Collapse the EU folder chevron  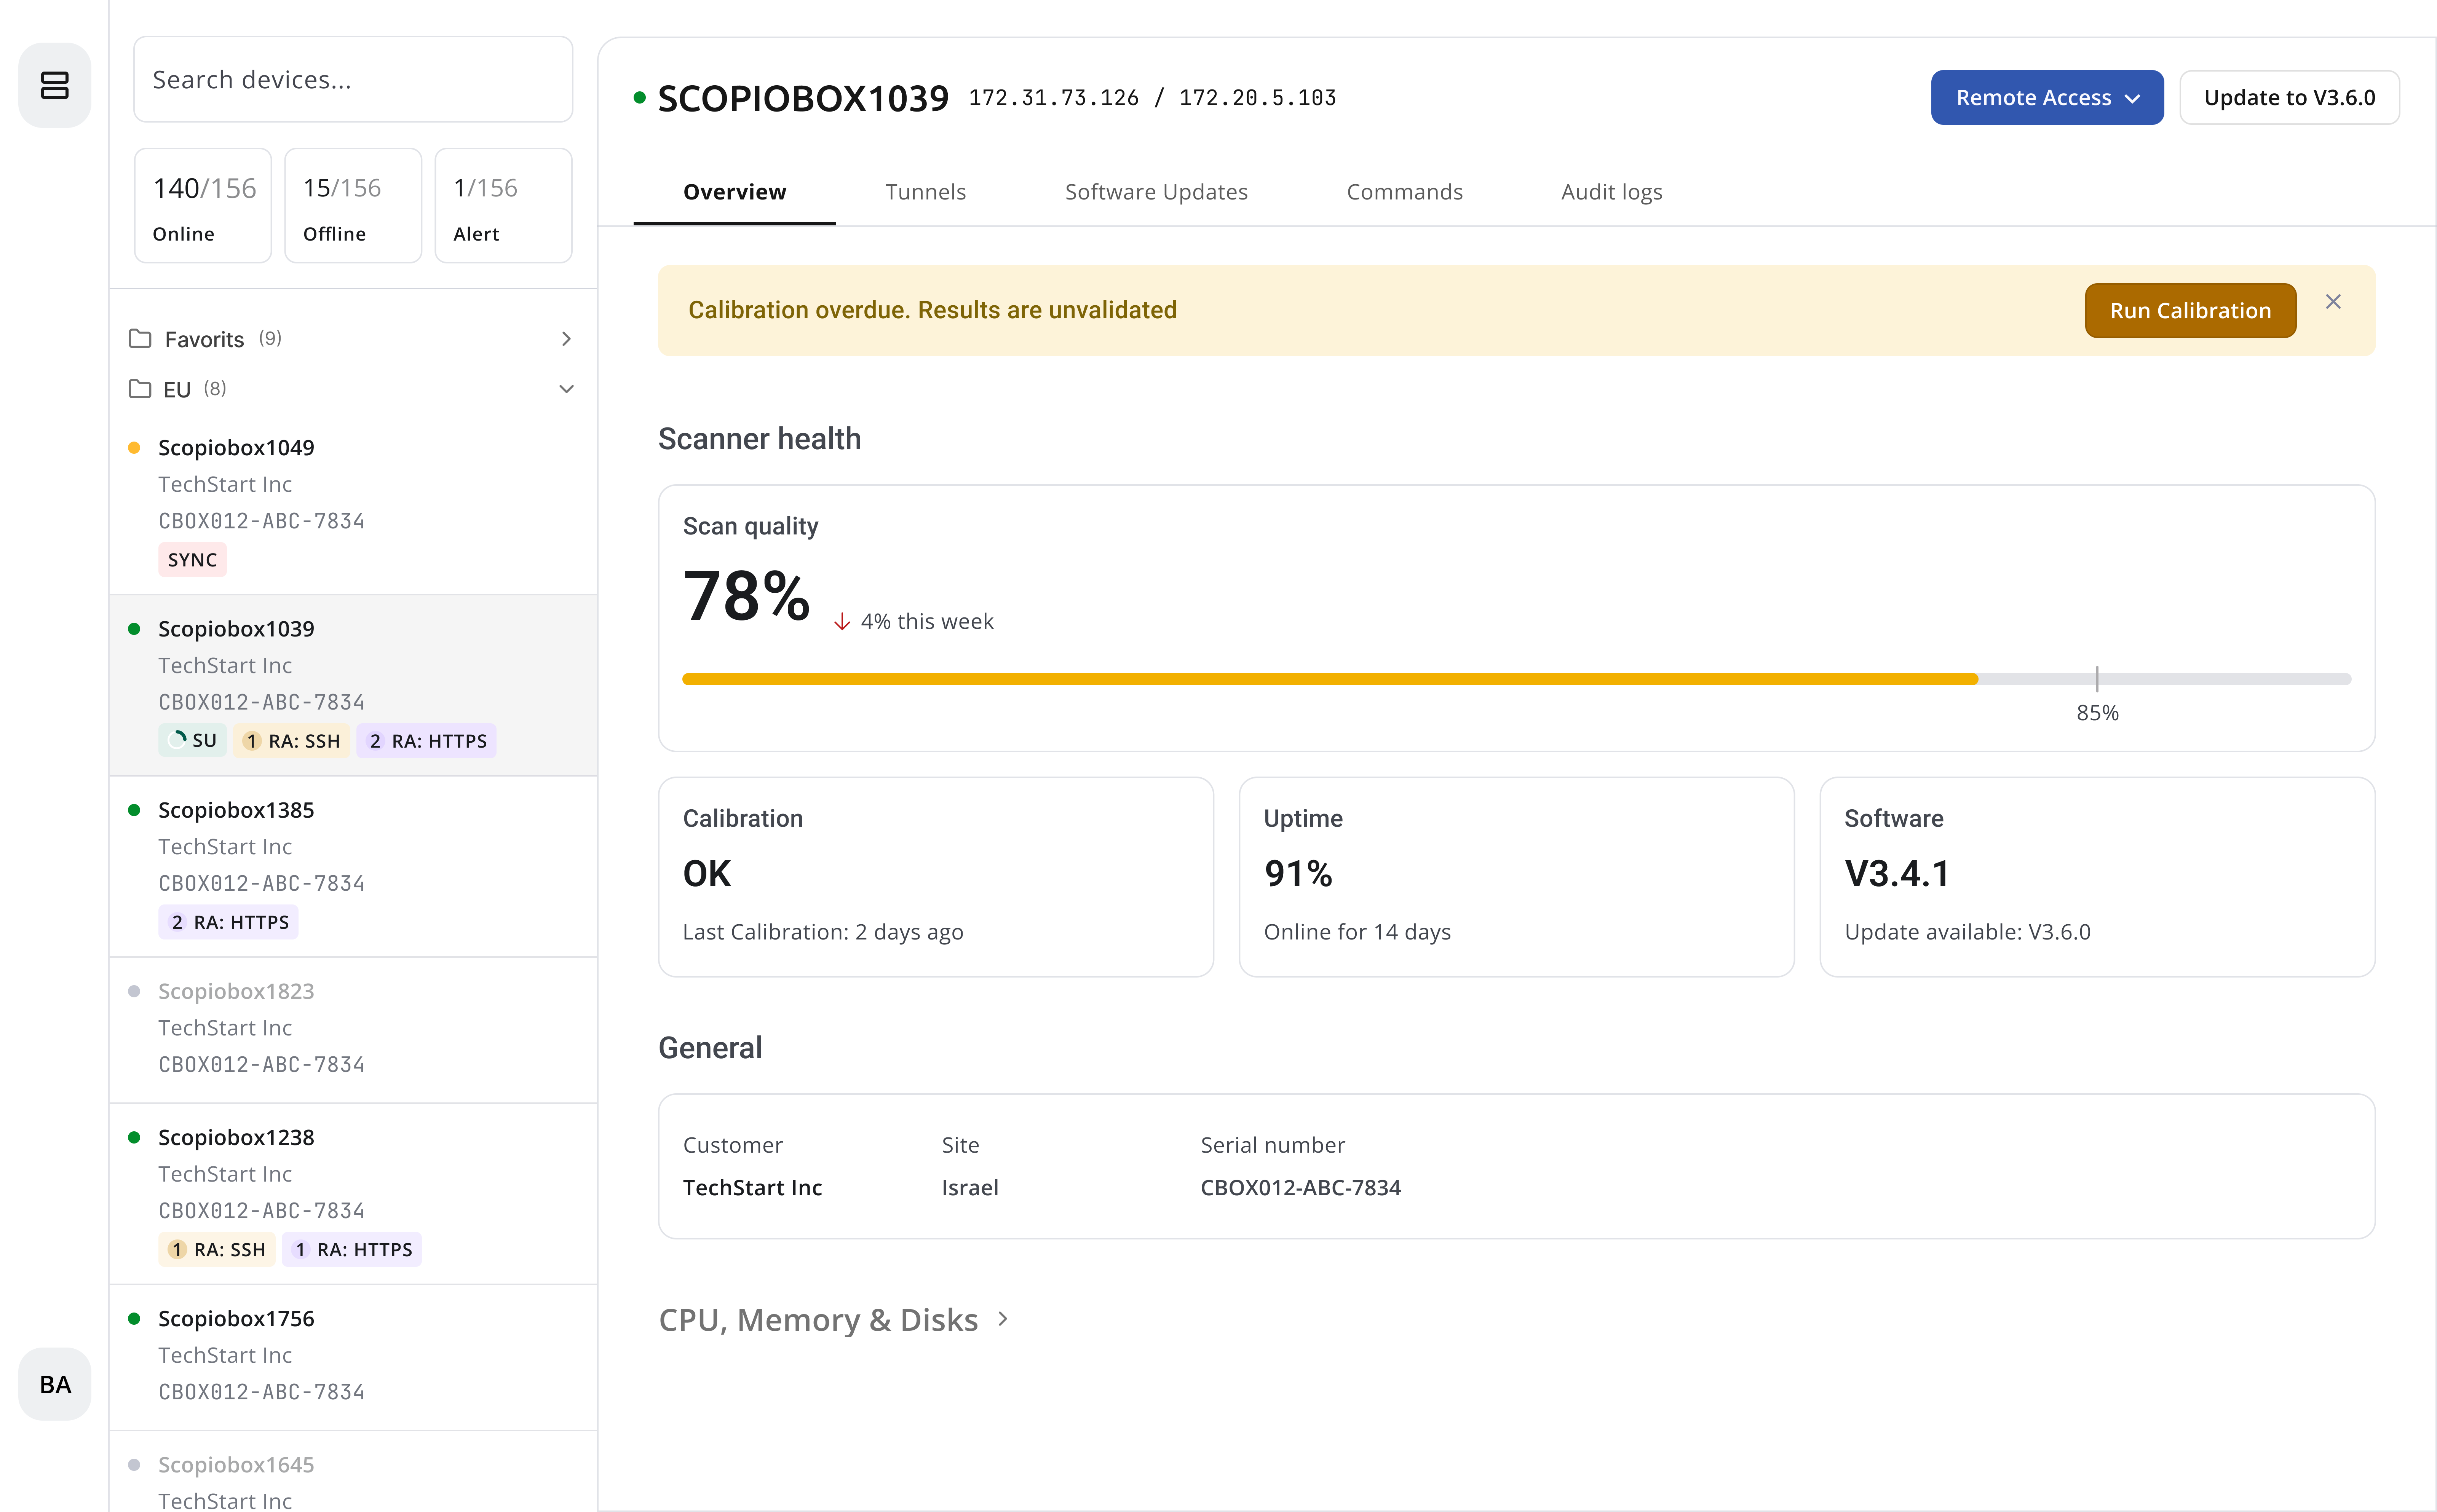pyautogui.click(x=566, y=389)
